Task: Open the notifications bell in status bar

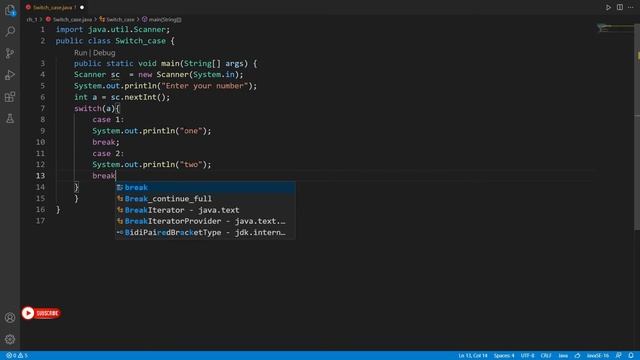Action: [x=631, y=356]
